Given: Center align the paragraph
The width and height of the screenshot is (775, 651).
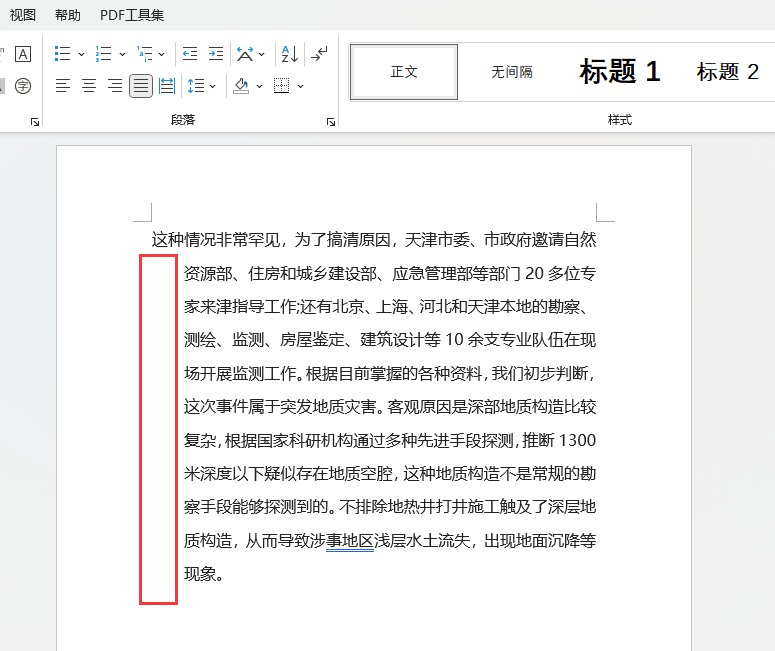Looking at the screenshot, I should tap(89, 86).
